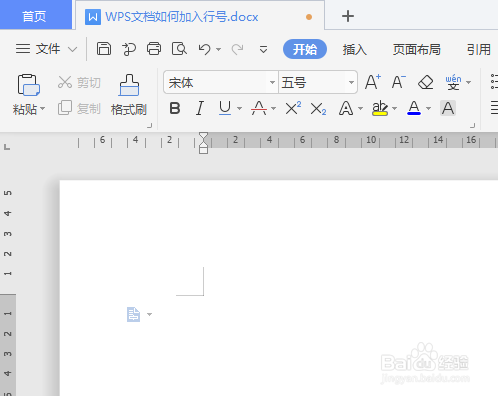Open highlight color dropdown arrow
Viewport: 498px width, 396px height.
[x=395, y=108]
